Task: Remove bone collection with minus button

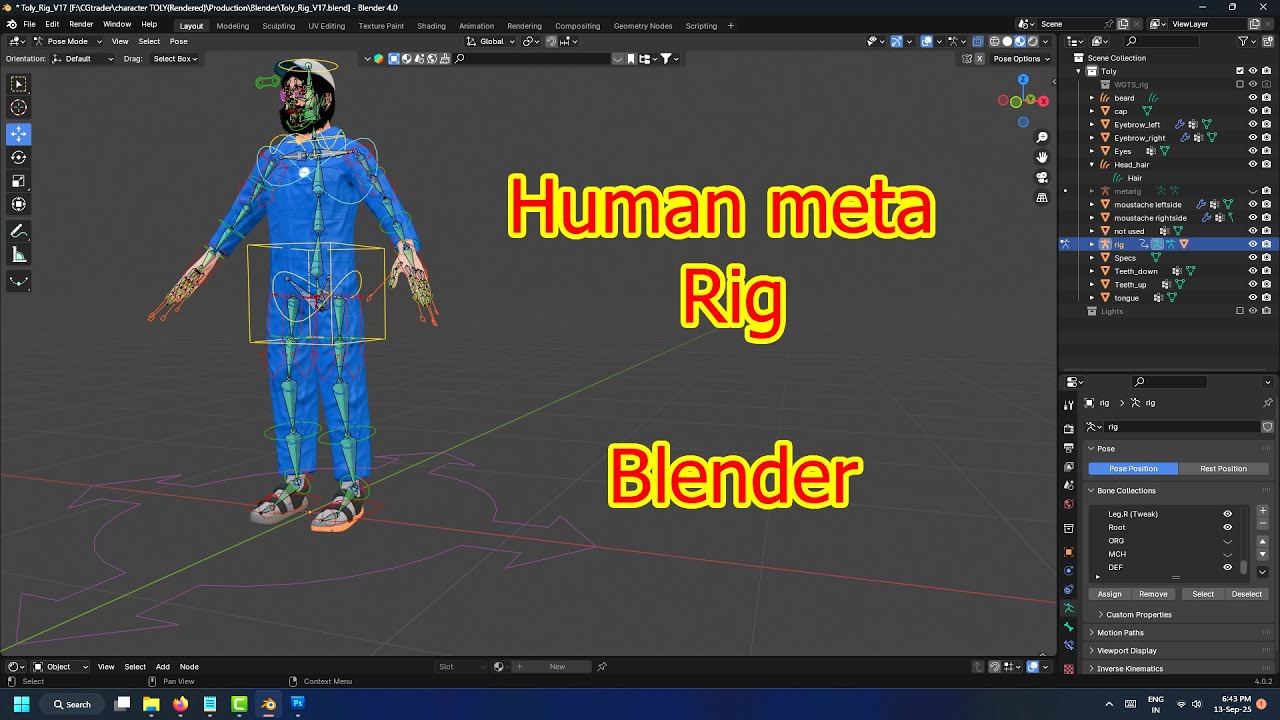Action: (1262, 523)
